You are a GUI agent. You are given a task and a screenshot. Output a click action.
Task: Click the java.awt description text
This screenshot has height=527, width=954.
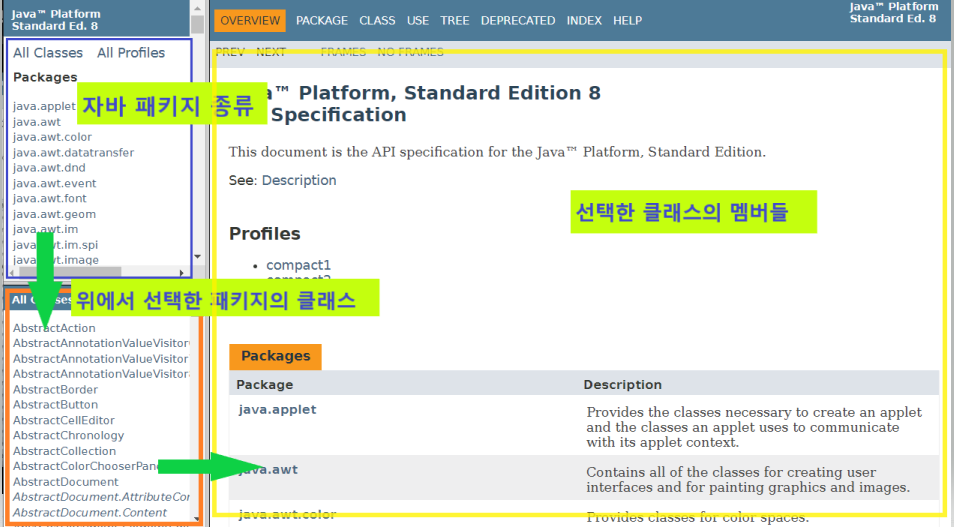point(748,480)
